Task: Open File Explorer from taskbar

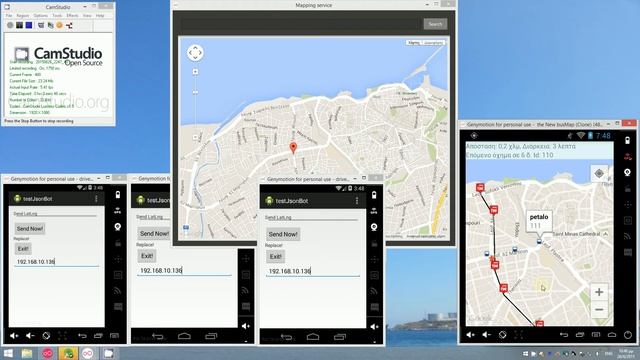Action: click(27, 353)
